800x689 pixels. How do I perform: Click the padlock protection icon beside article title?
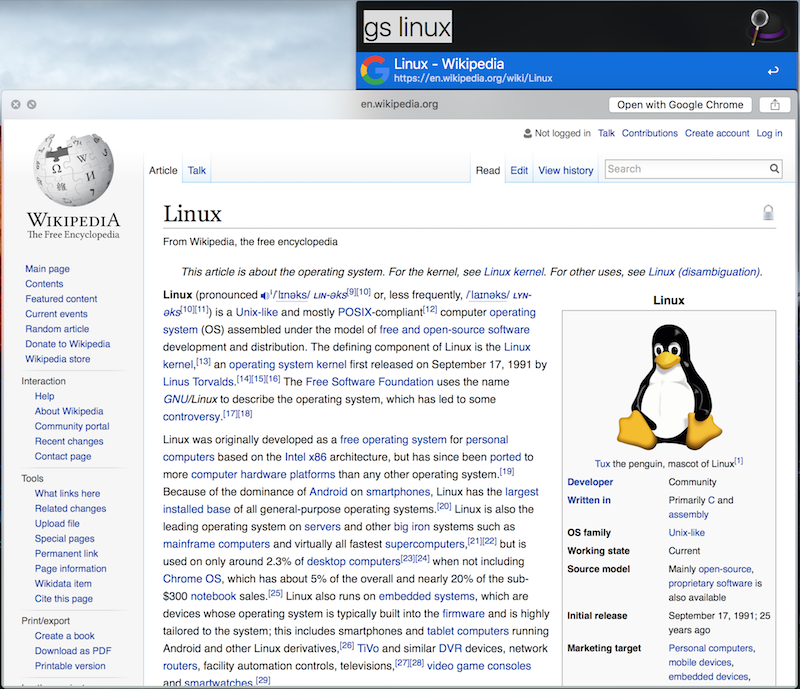coord(768,212)
